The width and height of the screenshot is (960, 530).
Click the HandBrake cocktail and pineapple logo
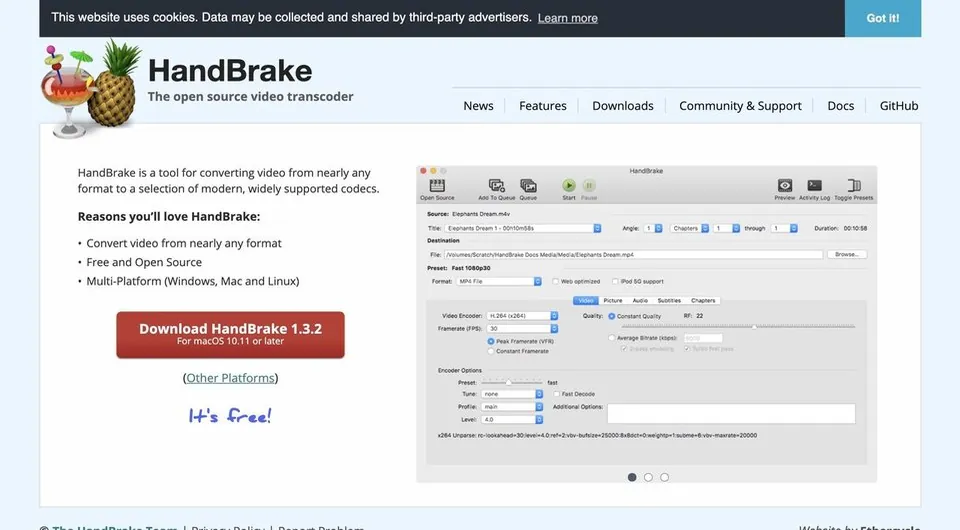(x=91, y=89)
